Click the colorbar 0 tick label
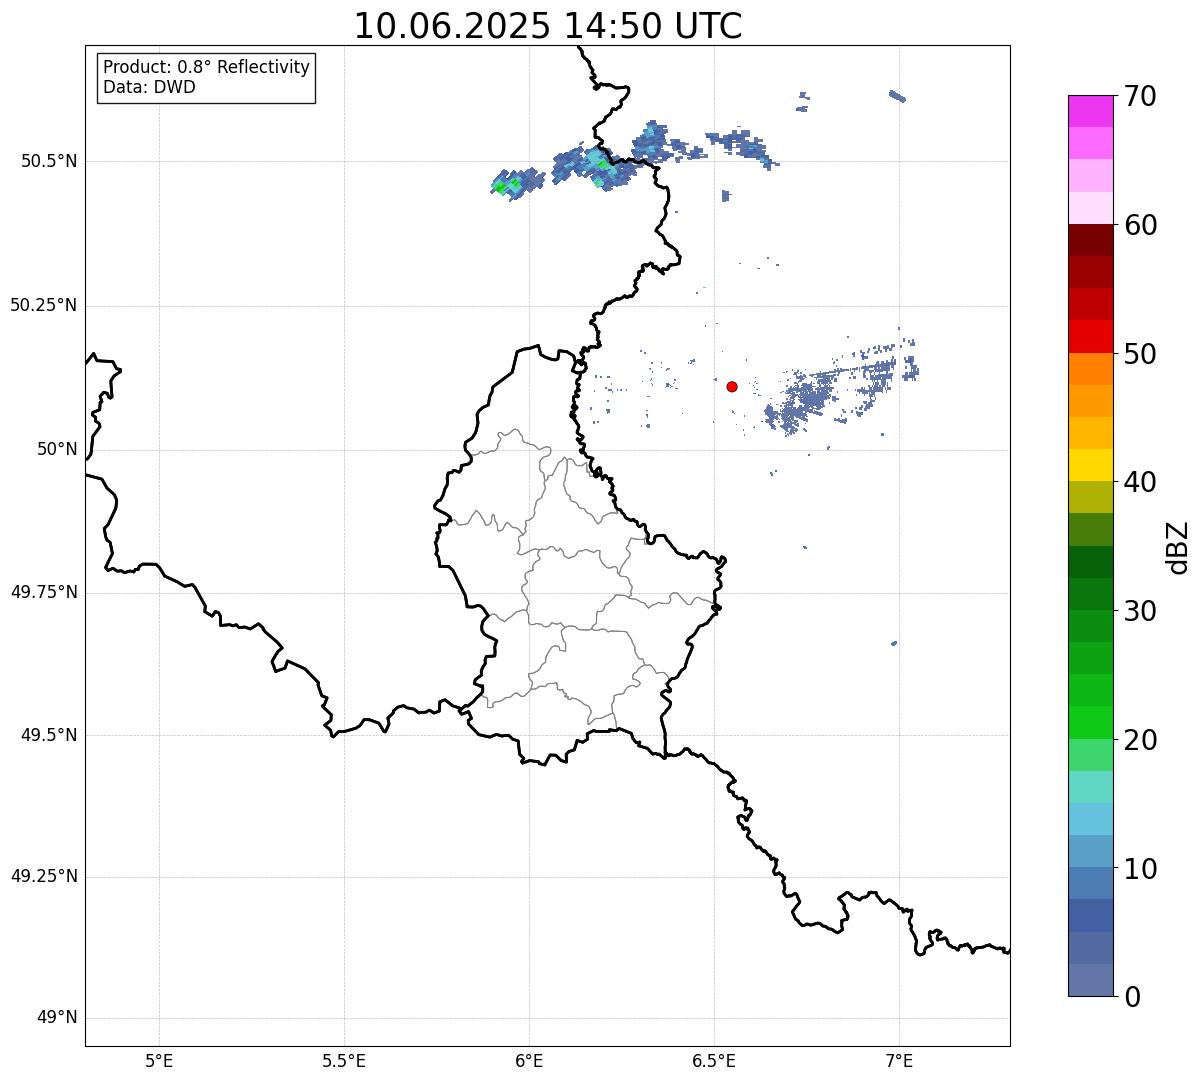 1132,997
